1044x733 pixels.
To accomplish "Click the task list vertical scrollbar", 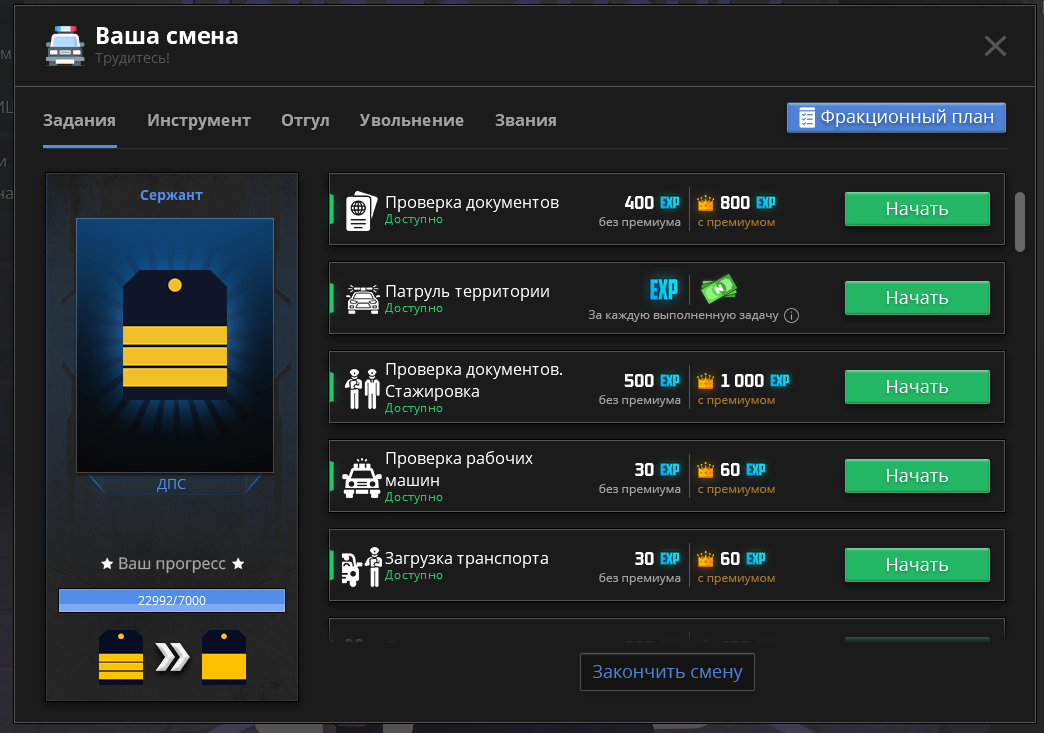I will pyautogui.click(x=1019, y=222).
